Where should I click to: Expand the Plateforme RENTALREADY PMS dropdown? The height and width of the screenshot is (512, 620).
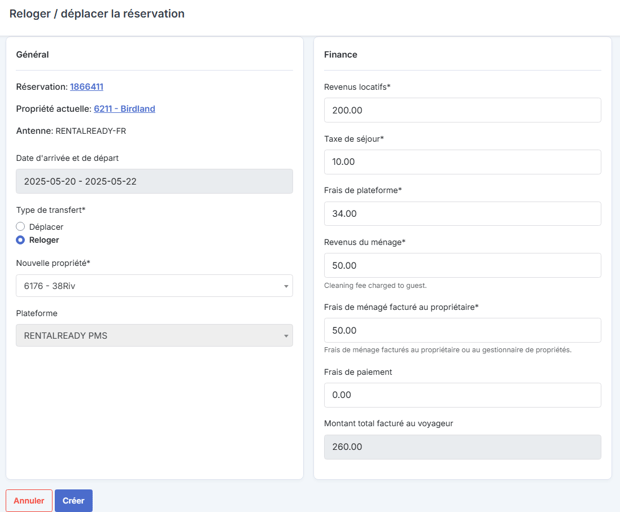point(154,336)
